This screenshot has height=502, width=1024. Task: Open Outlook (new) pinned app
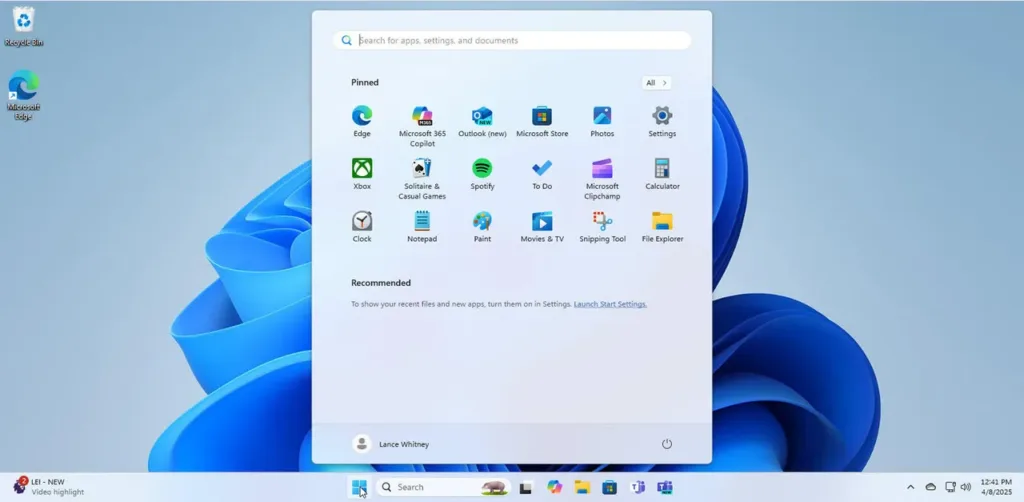(x=482, y=117)
